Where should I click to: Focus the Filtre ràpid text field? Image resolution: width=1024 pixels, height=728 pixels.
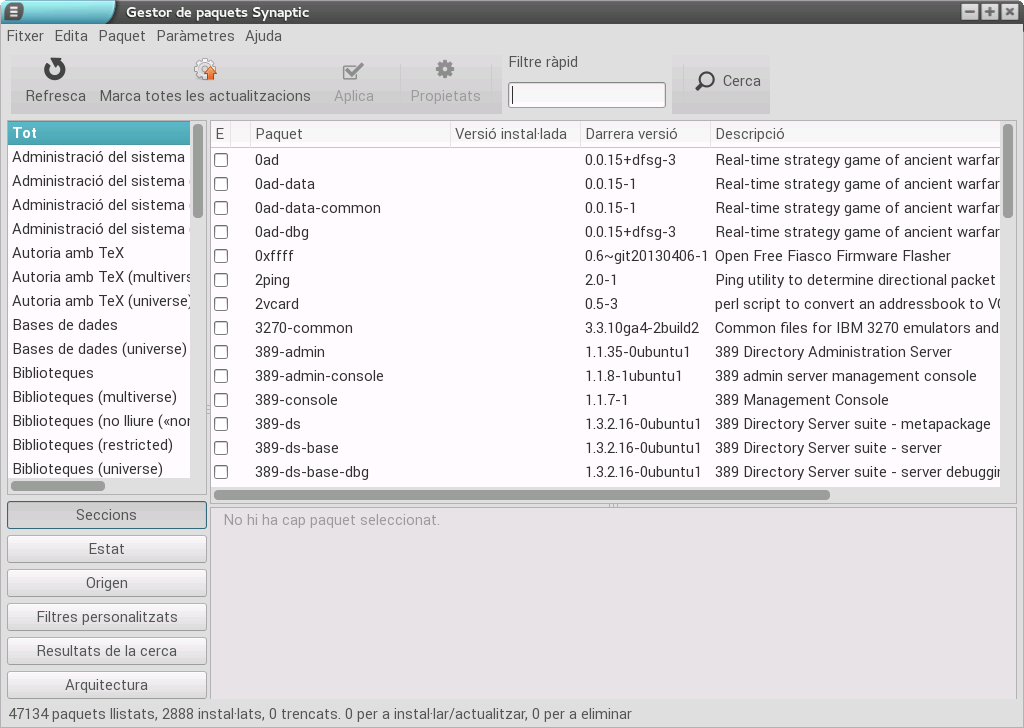pyautogui.click(x=587, y=95)
